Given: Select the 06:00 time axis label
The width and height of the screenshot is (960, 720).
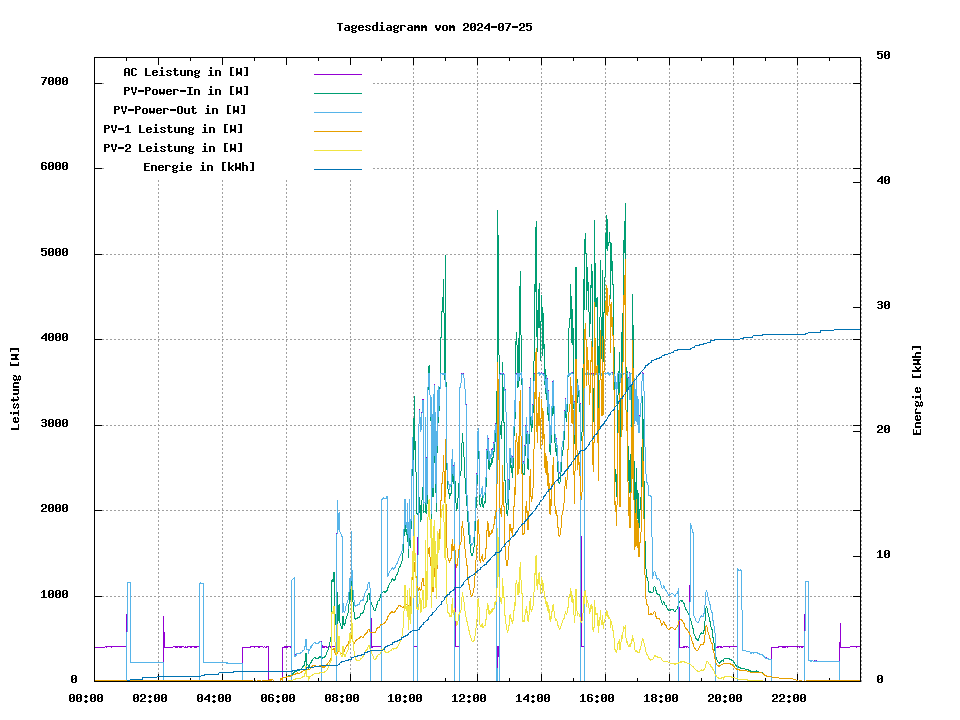Looking at the screenshot, I should [x=277, y=698].
